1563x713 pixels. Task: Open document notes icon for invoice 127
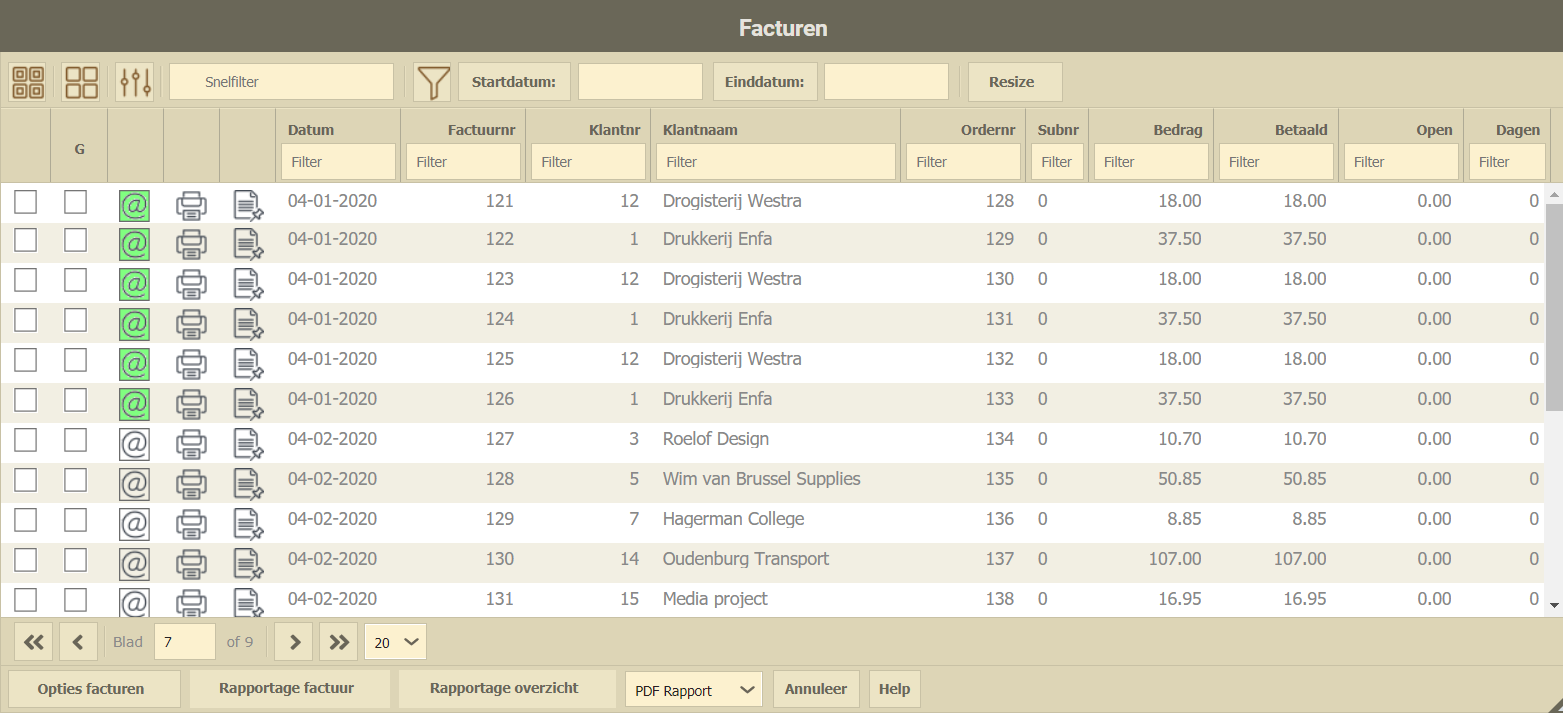pos(247,443)
